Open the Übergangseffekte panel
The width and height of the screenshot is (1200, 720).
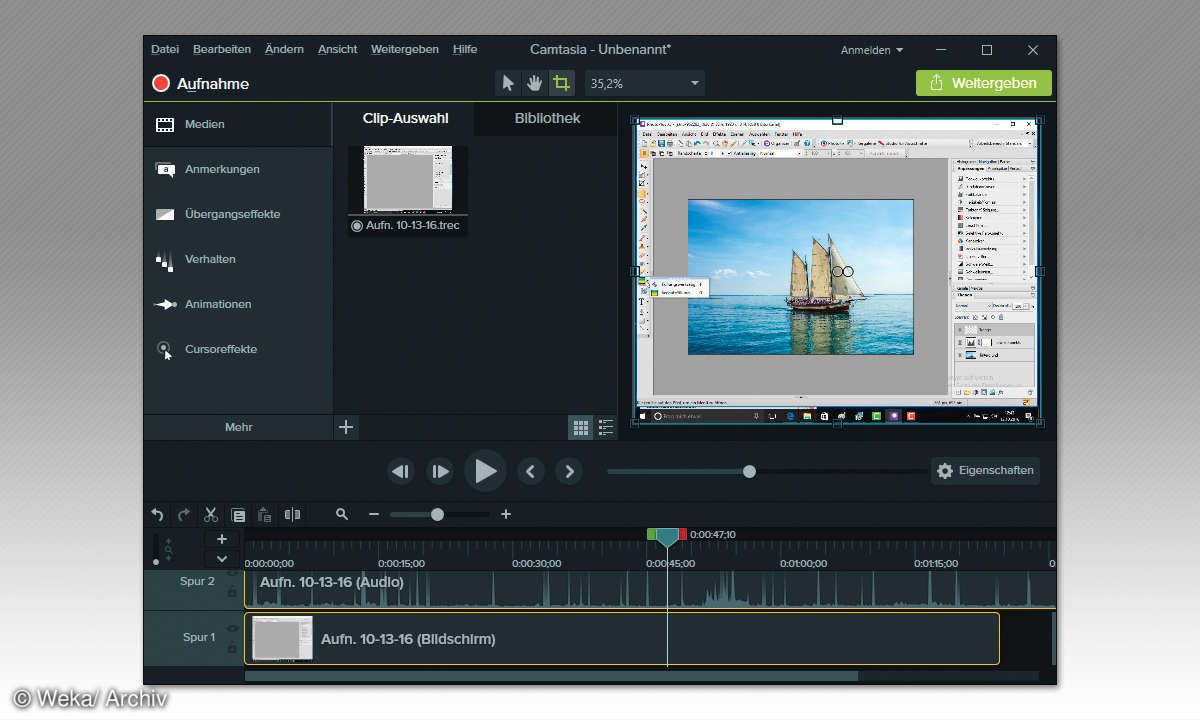[238, 215]
